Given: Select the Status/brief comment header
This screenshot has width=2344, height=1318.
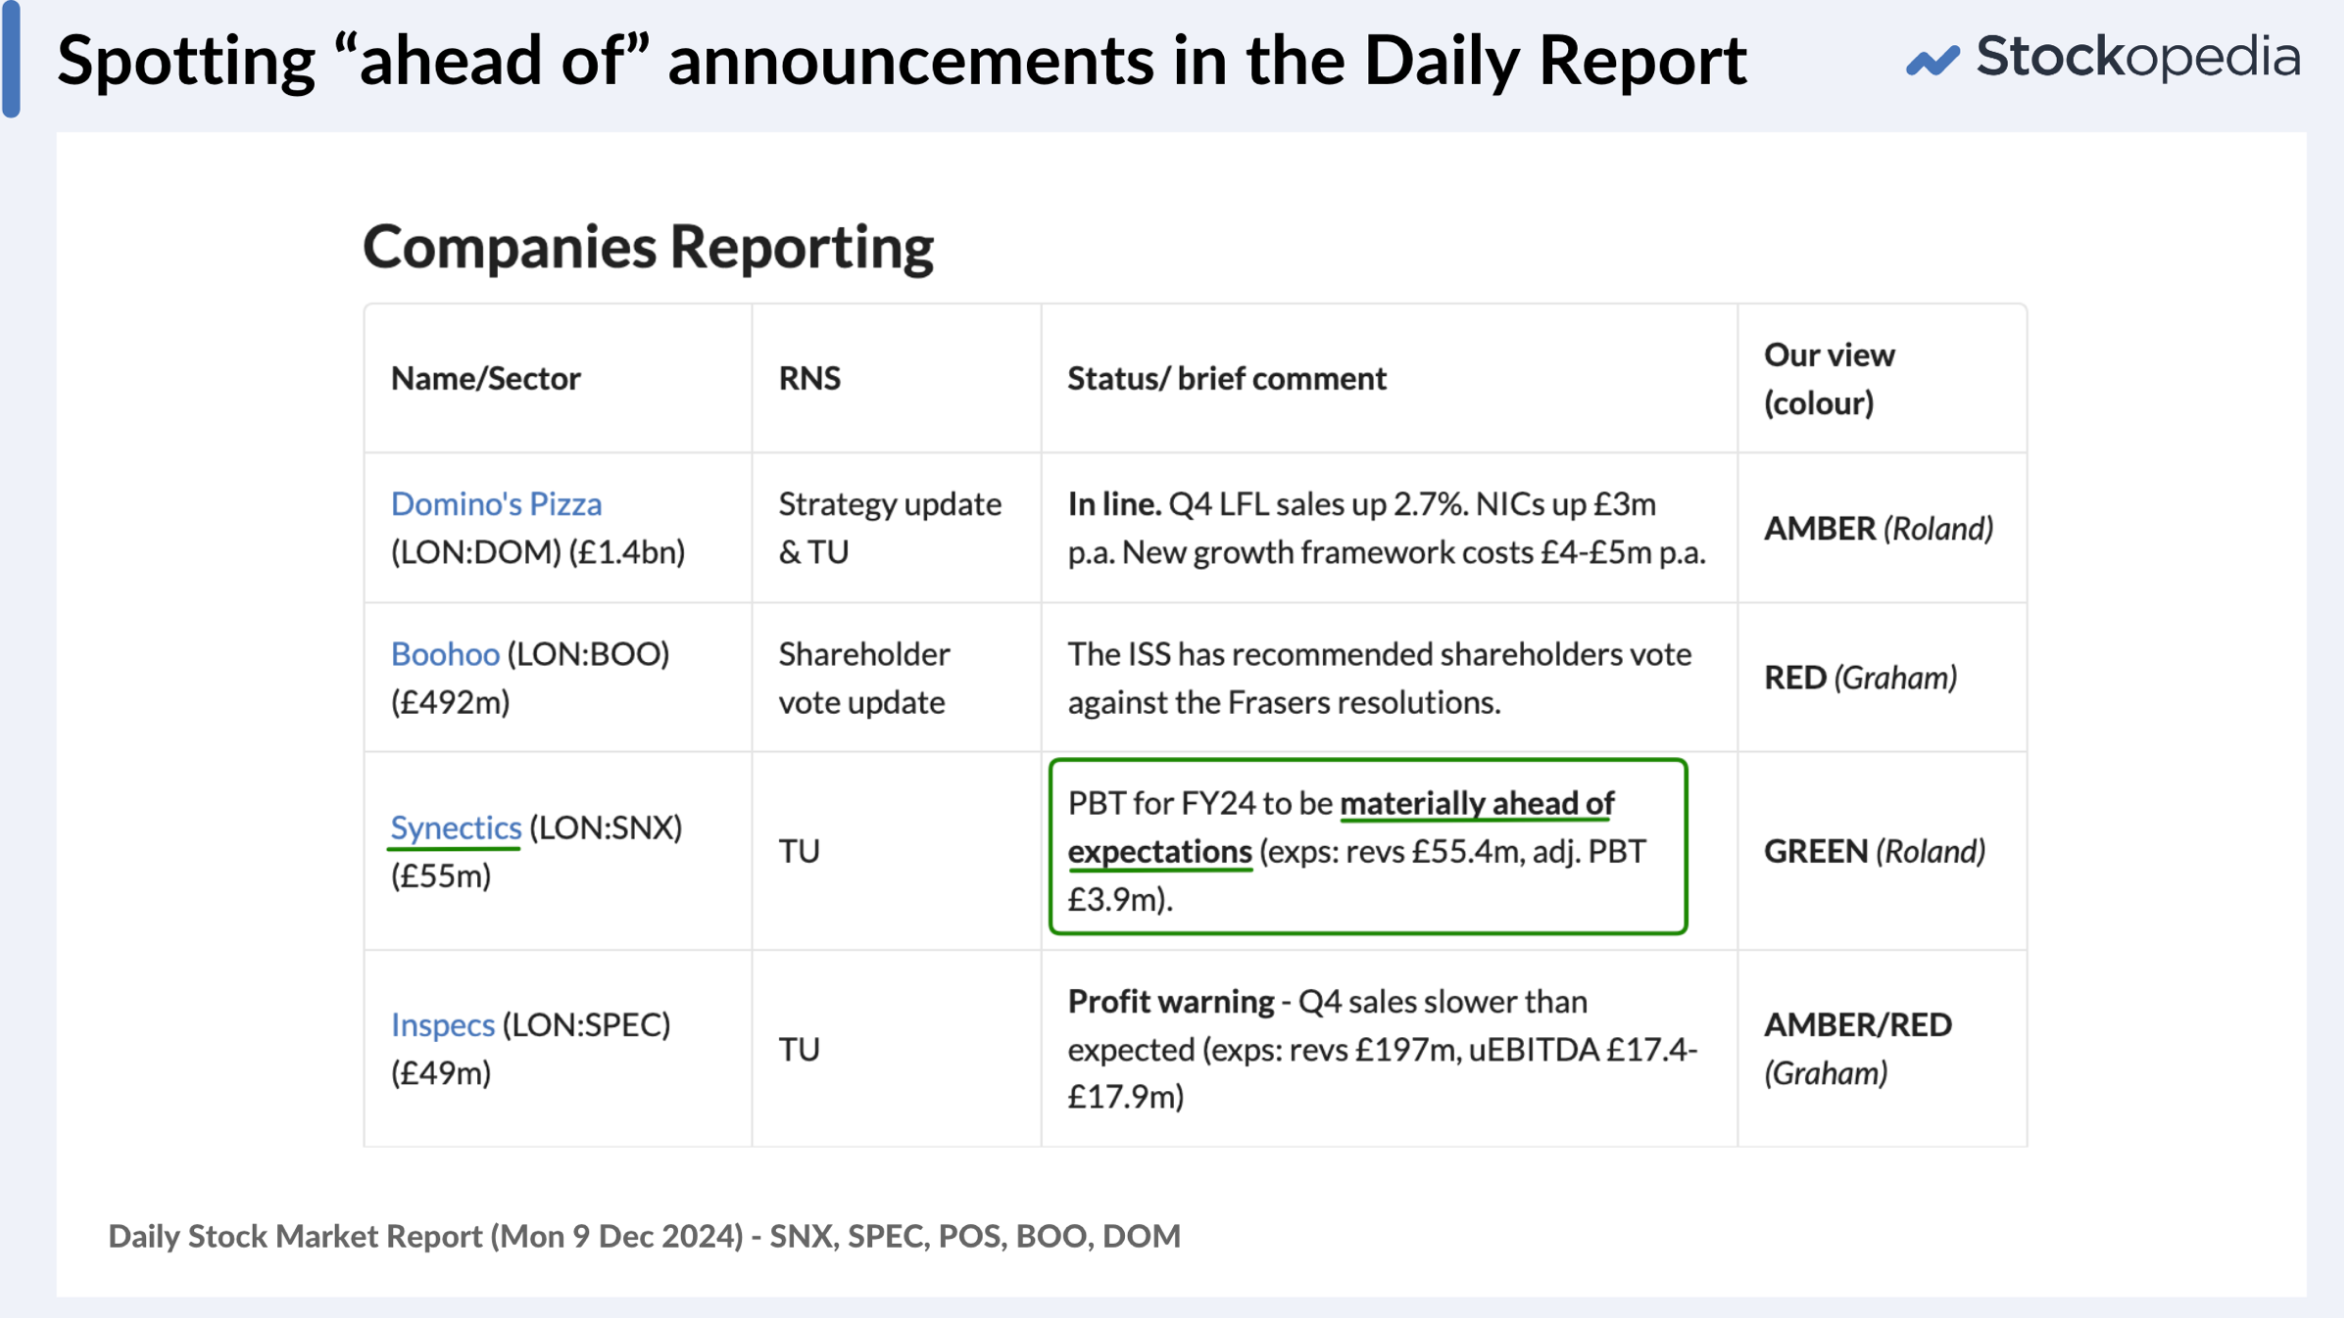Looking at the screenshot, I should pyautogui.click(x=1227, y=378).
